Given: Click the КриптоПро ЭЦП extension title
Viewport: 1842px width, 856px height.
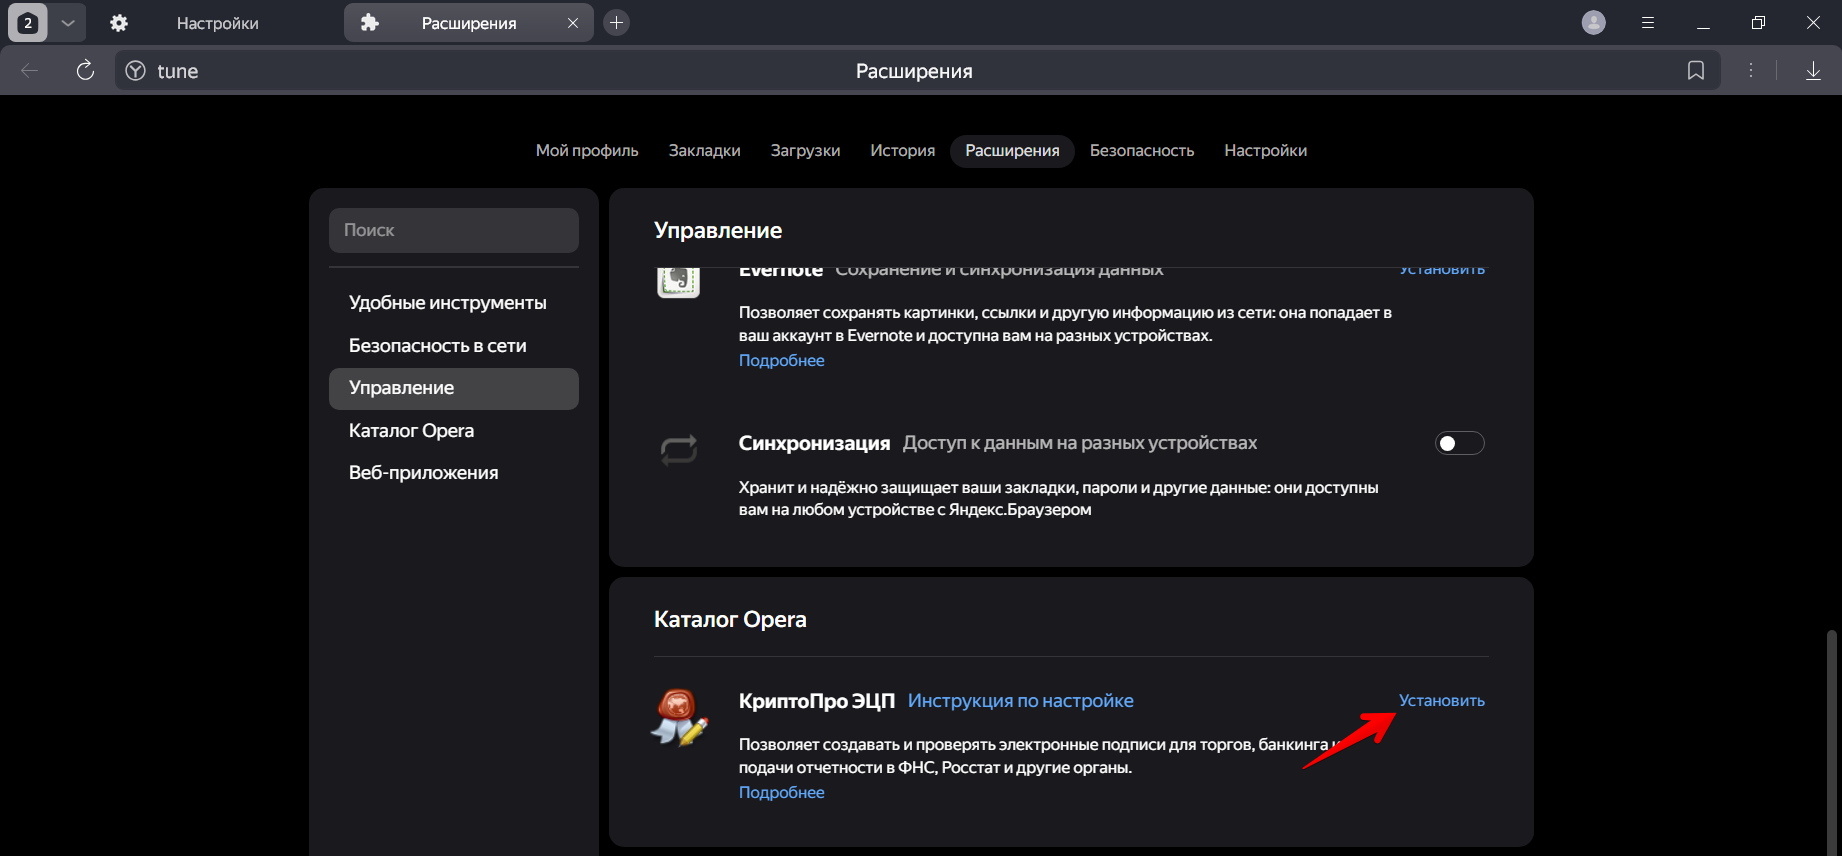Looking at the screenshot, I should click(x=817, y=701).
